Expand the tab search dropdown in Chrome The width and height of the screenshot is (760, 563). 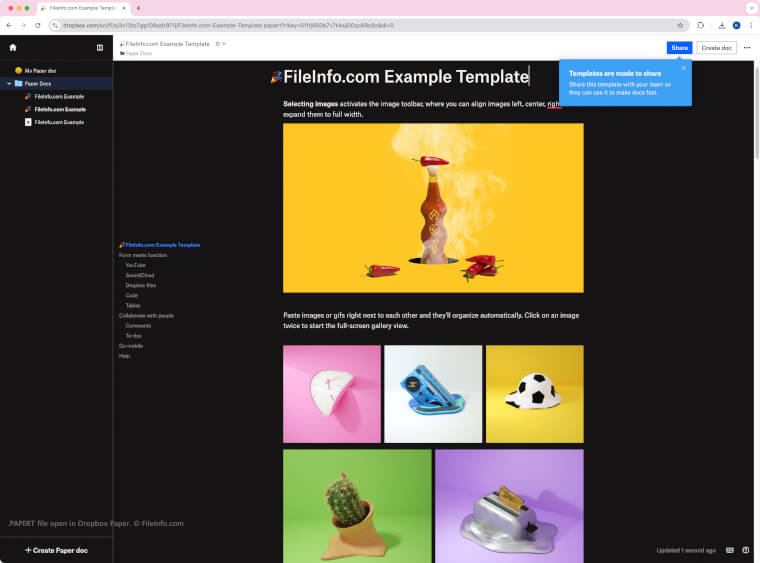[751, 7]
